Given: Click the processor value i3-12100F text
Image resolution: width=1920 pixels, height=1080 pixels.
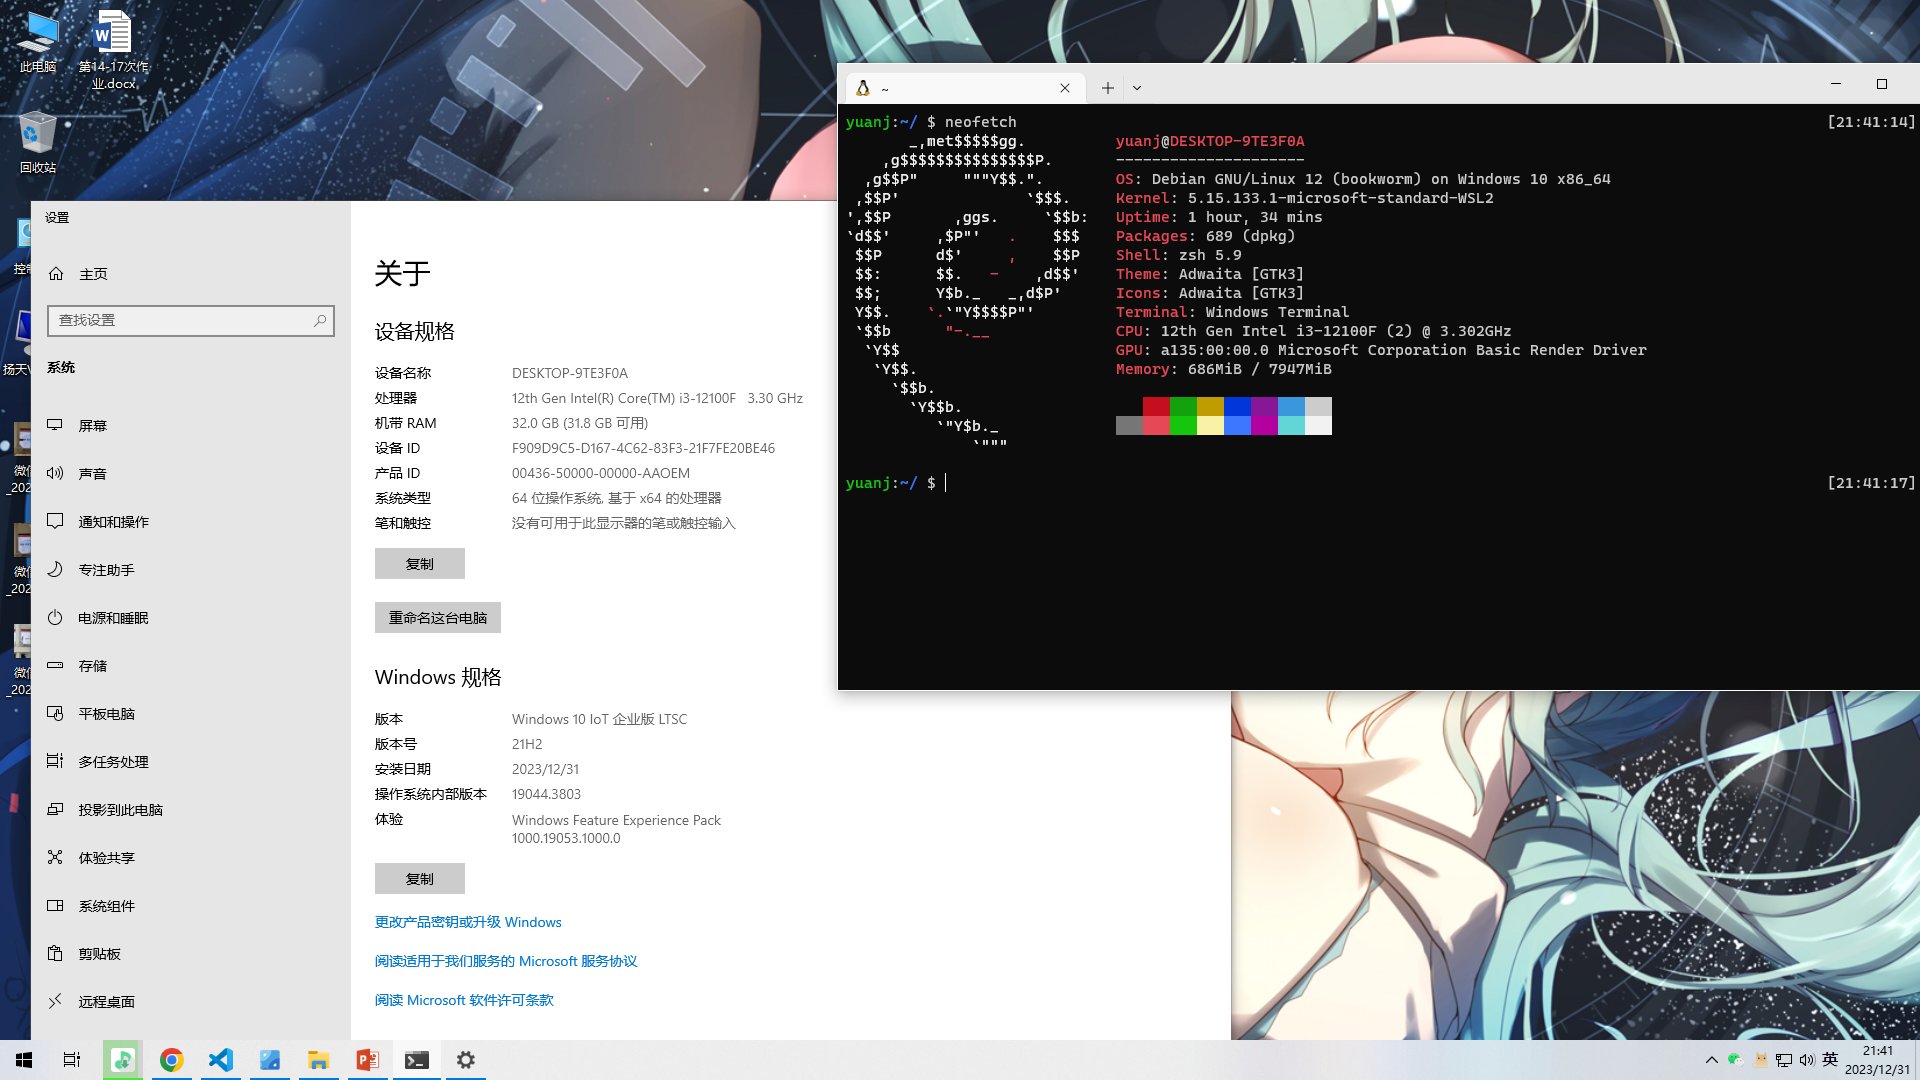Looking at the screenshot, I should coord(657,398).
